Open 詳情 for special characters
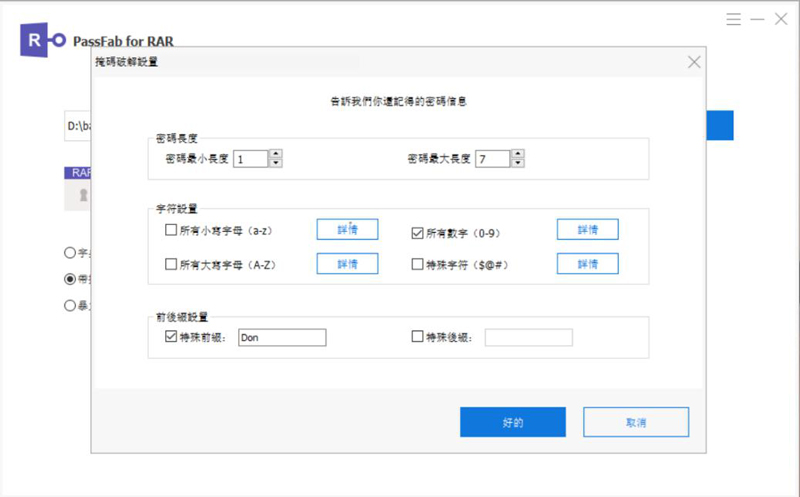The height and width of the screenshot is (497, 800). click(x=587, y=264)
